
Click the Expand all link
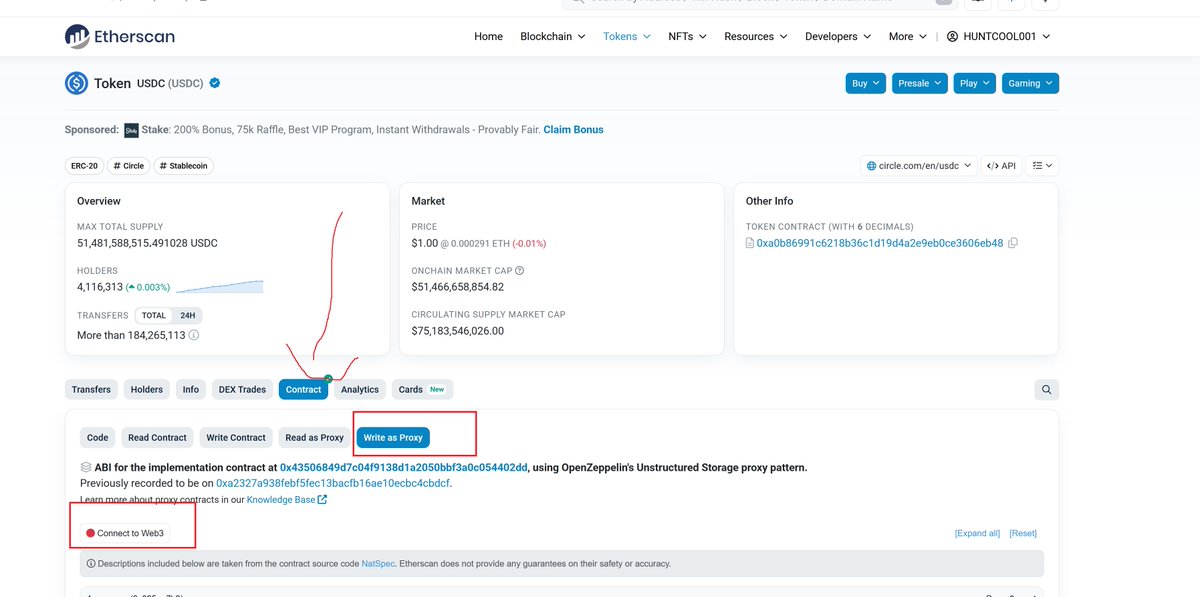coord(977,534)
